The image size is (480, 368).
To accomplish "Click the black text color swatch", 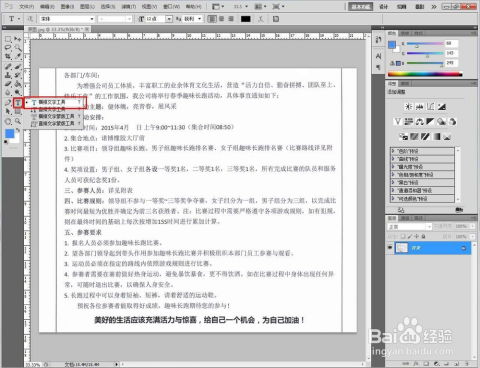I will point(246,19).
